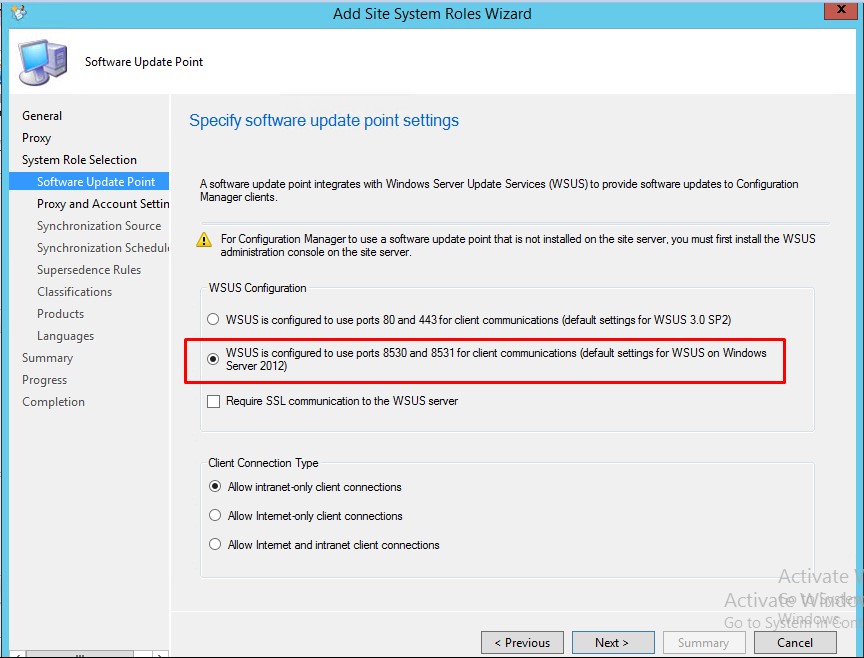Open Proxy and Account Settings step

(103, 204)
